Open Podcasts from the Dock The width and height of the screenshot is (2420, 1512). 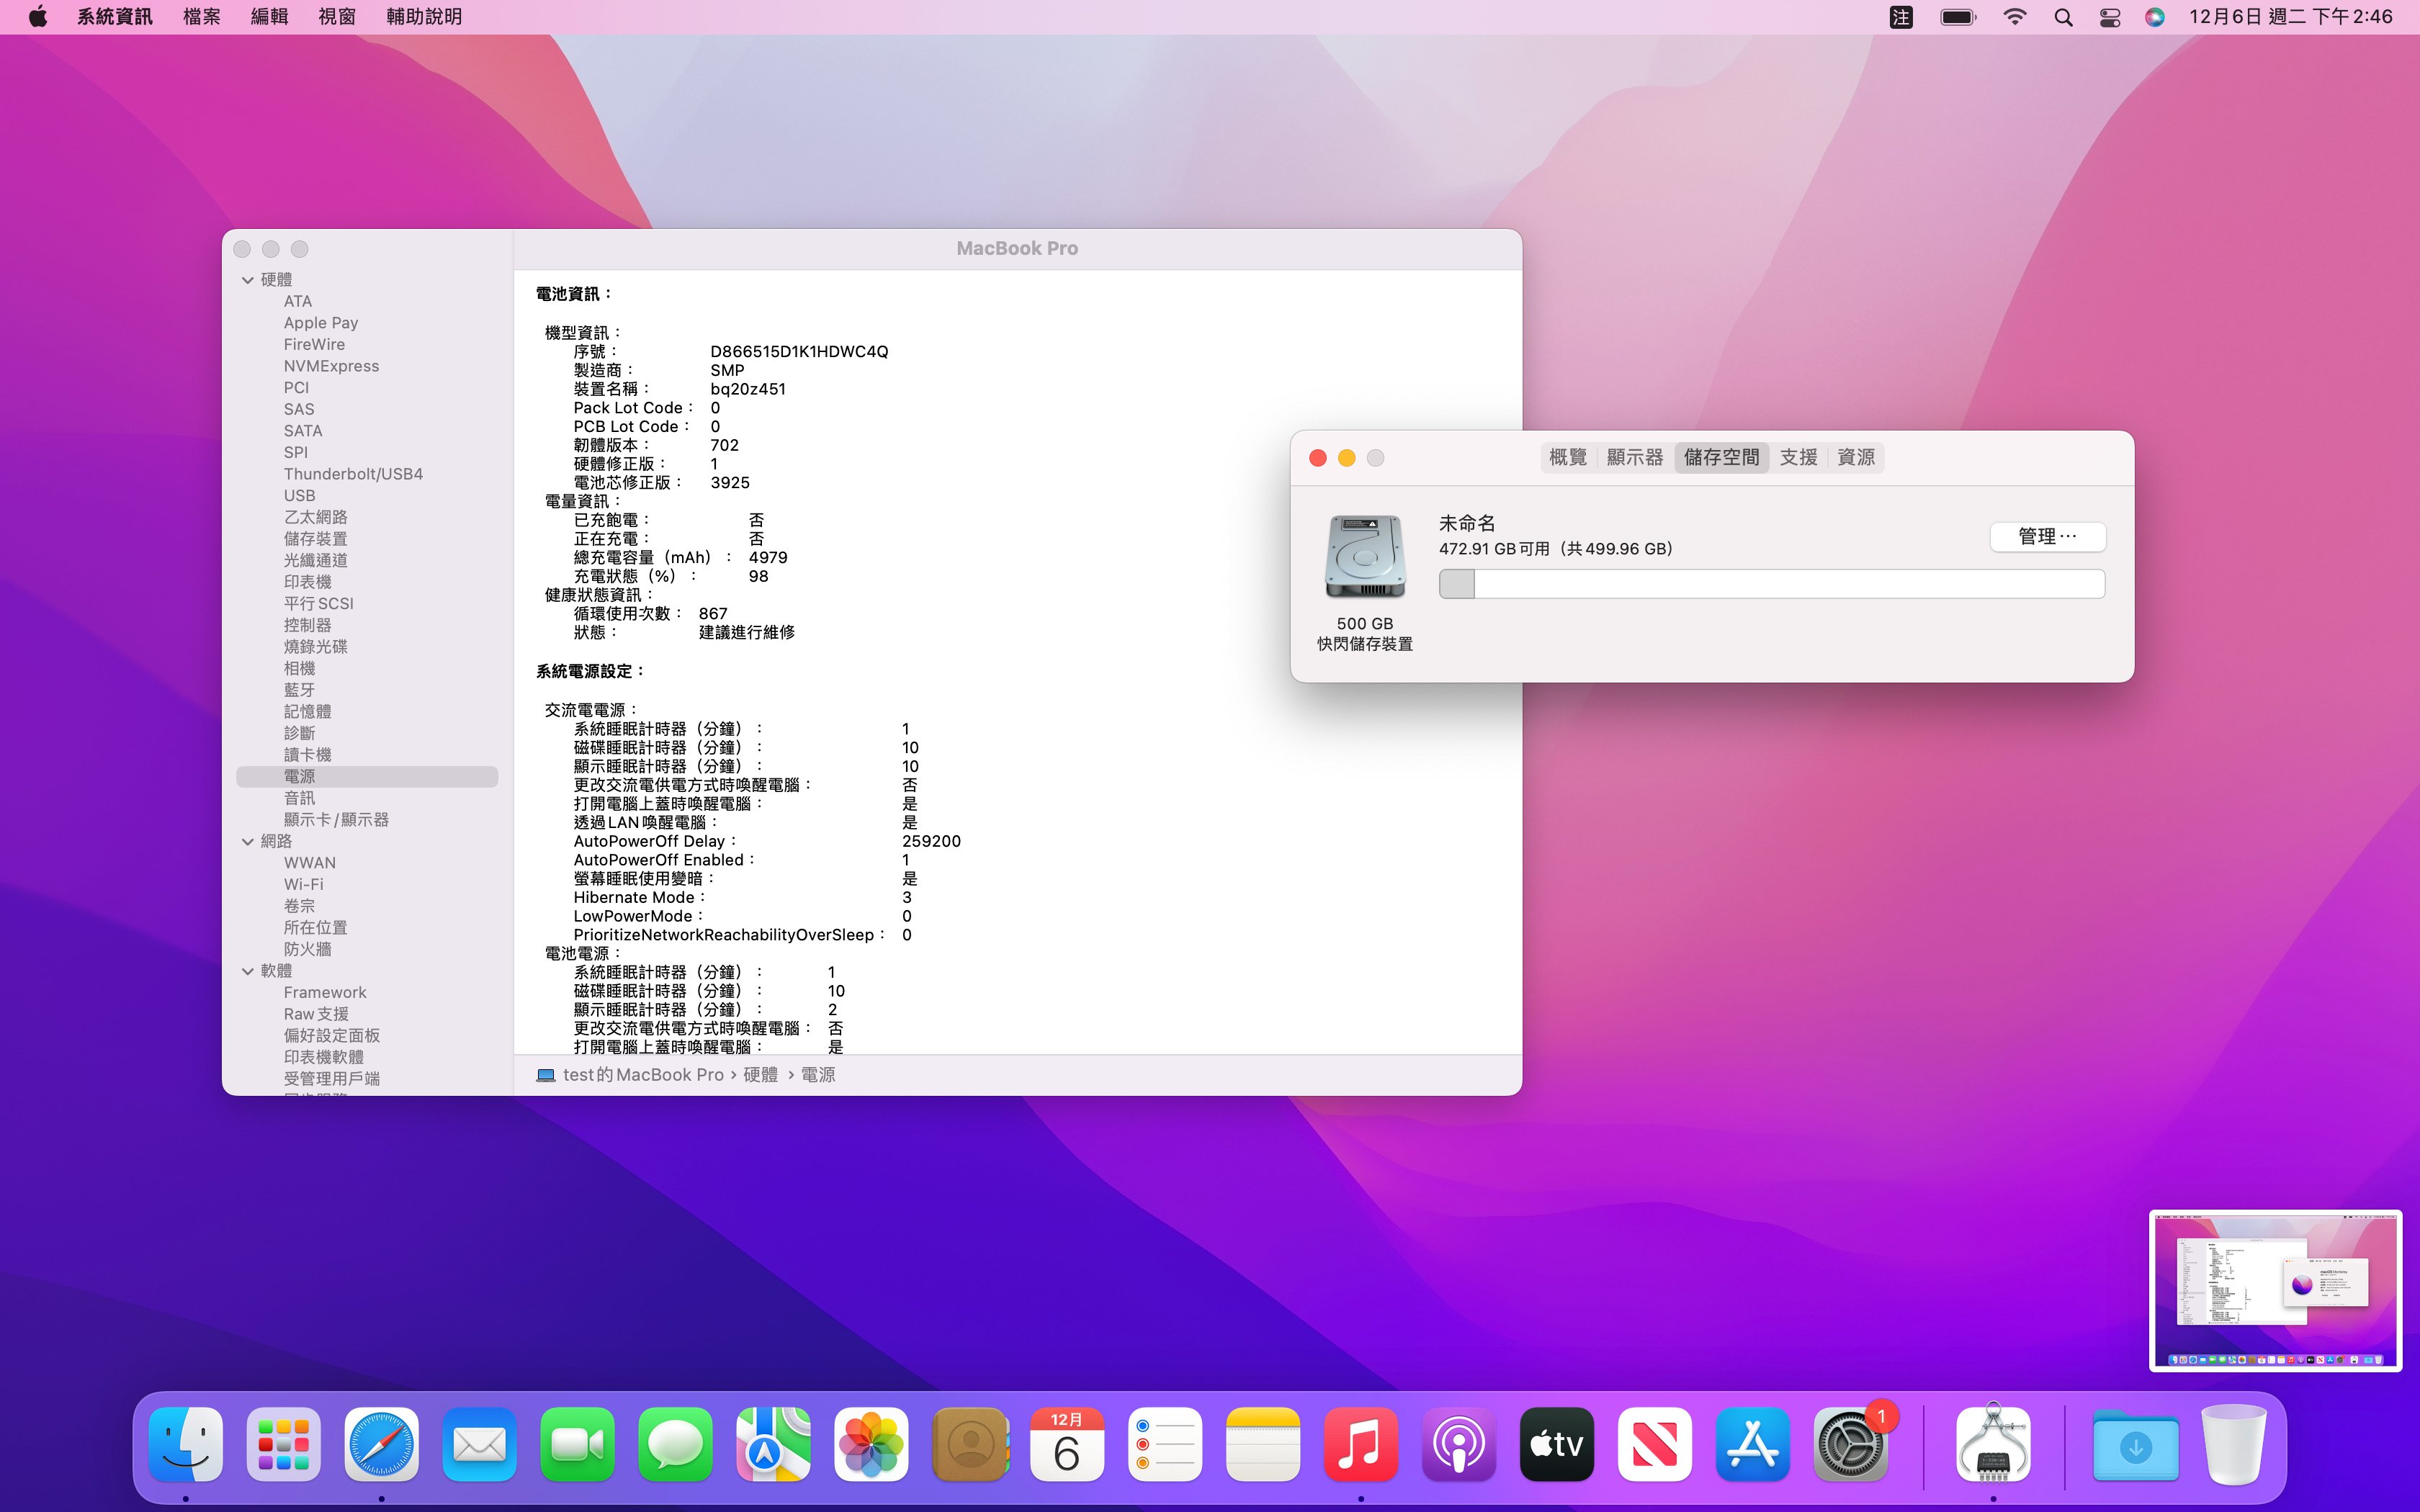[x=1460, y=1444]
